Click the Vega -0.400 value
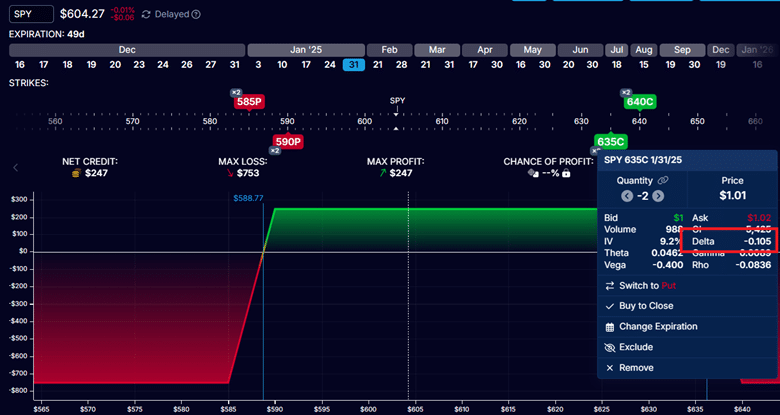The height and width of the screenshot is (415, 780). [669, 265]
